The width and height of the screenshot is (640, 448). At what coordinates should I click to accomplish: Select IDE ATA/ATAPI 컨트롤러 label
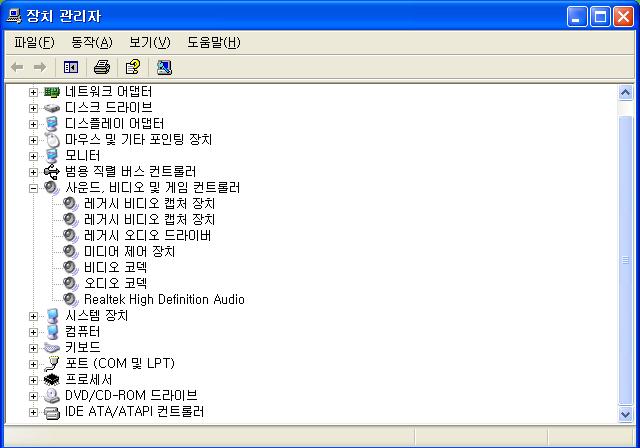[x=134, y=412]
